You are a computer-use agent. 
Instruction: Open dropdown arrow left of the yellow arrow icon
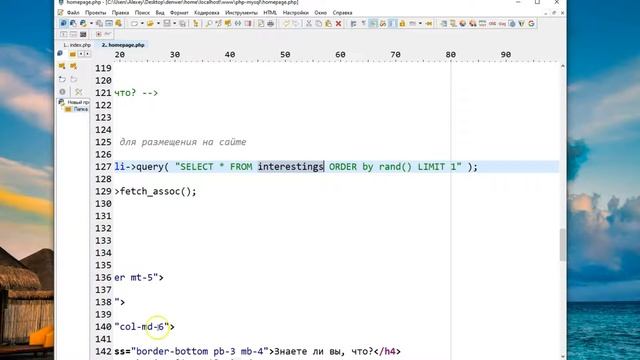pos(421,24)
